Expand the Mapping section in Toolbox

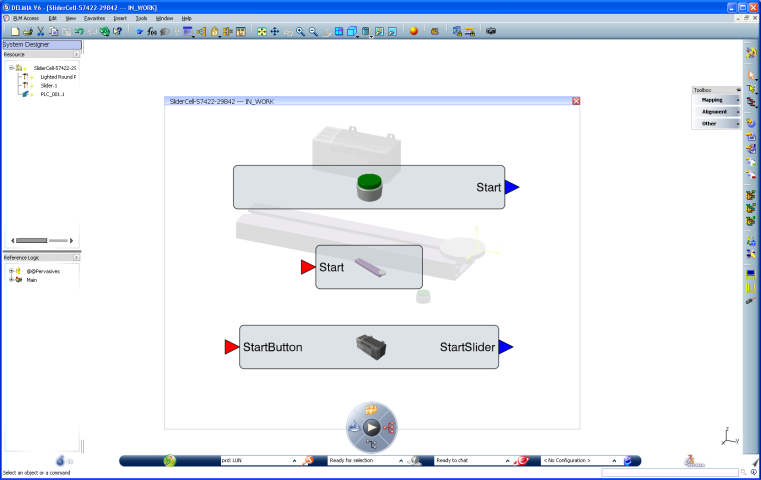[716, 100]
